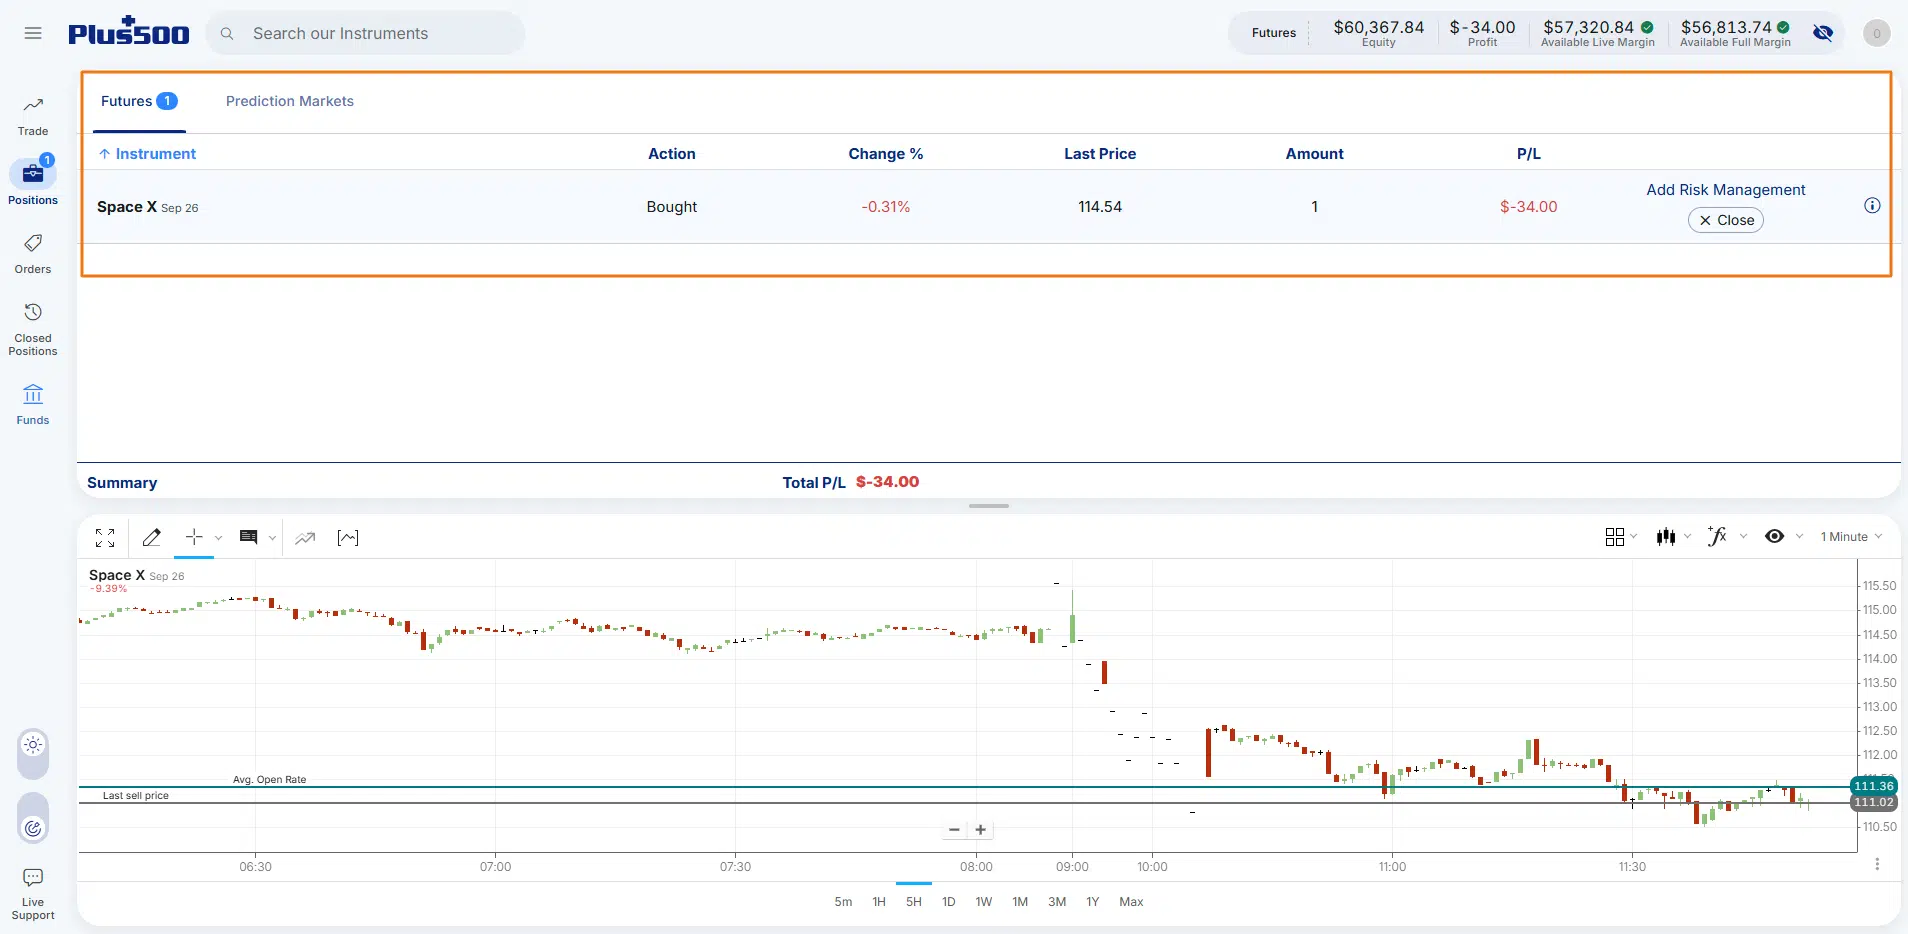Click Add Risk Management link

1726,190
